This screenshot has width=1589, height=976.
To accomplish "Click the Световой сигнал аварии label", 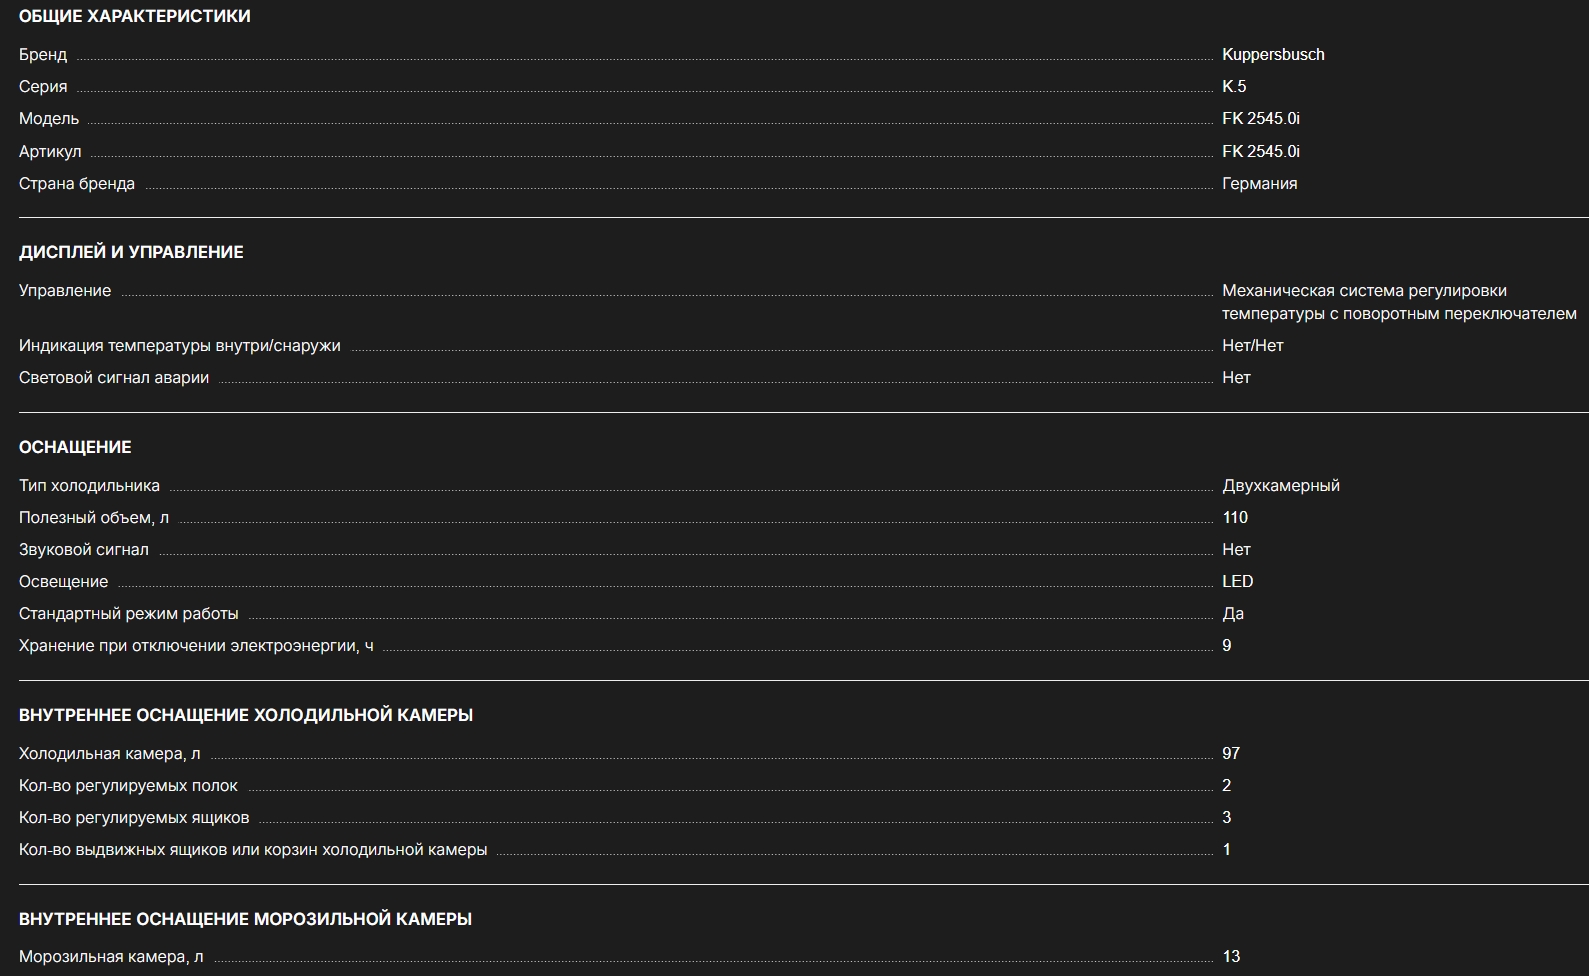I will pos(114,378).
